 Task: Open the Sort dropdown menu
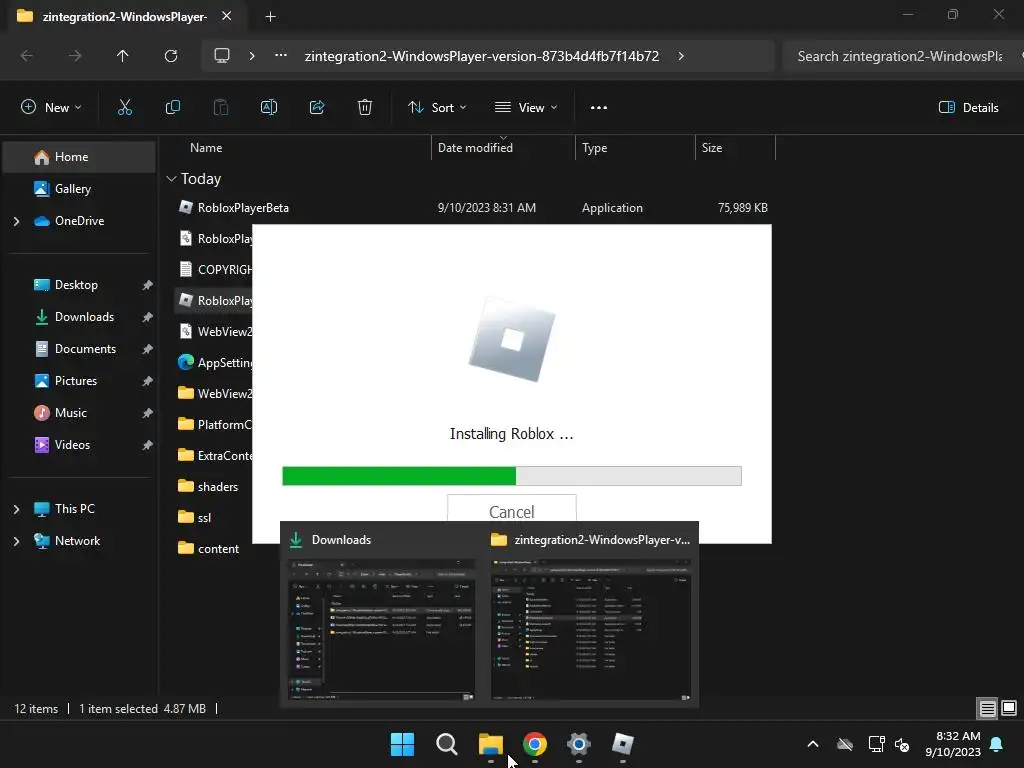[437, 108]
